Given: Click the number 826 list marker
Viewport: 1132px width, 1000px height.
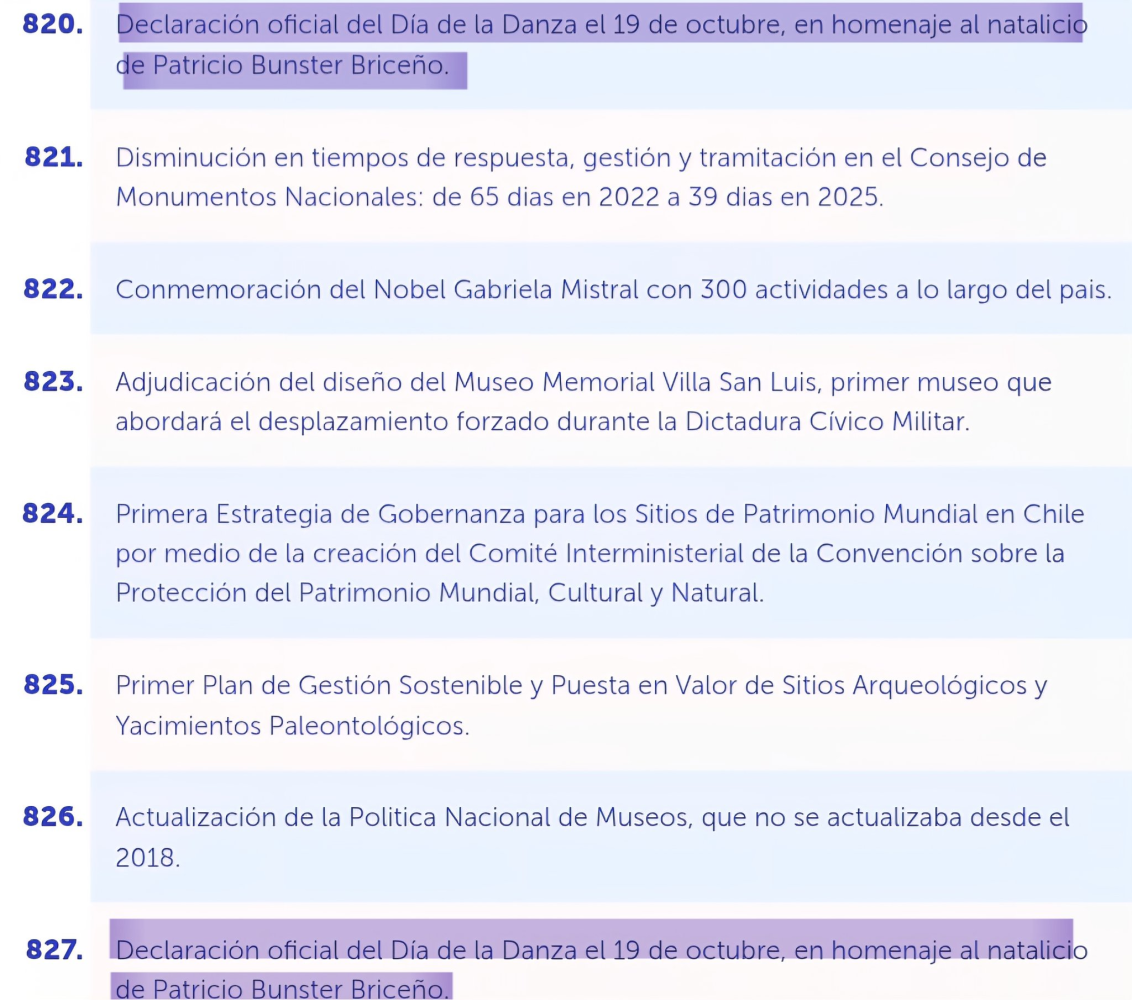Looking at the screenshot, I should (x=52, y=817).
